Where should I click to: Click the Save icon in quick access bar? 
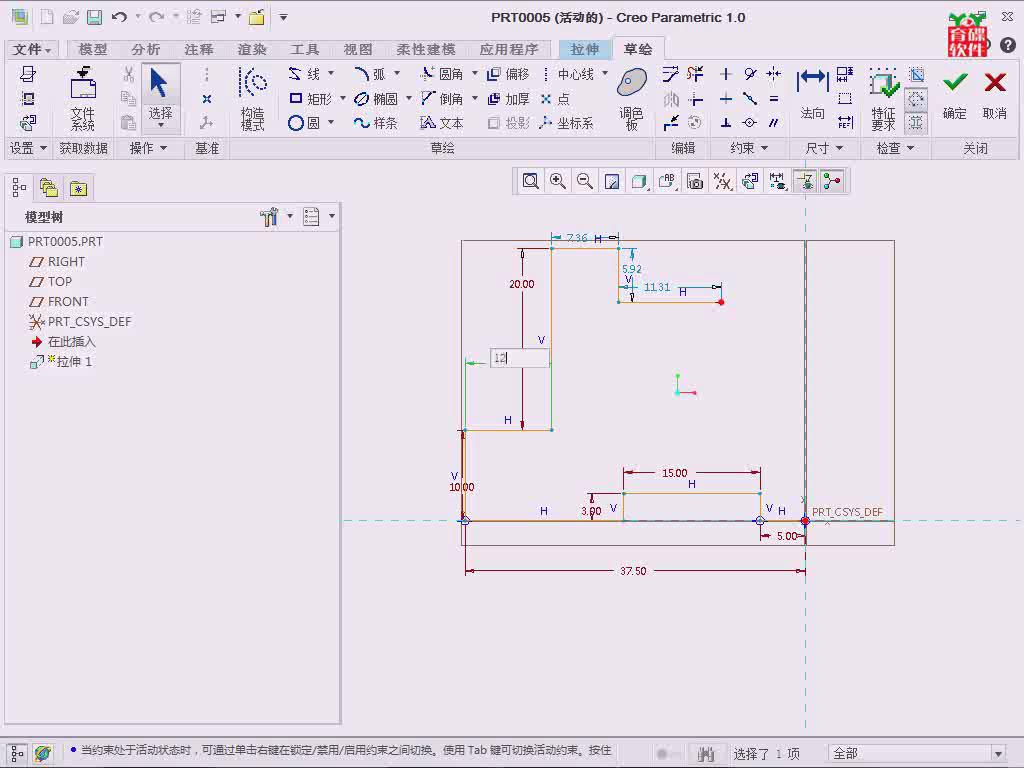click(95, 17)
